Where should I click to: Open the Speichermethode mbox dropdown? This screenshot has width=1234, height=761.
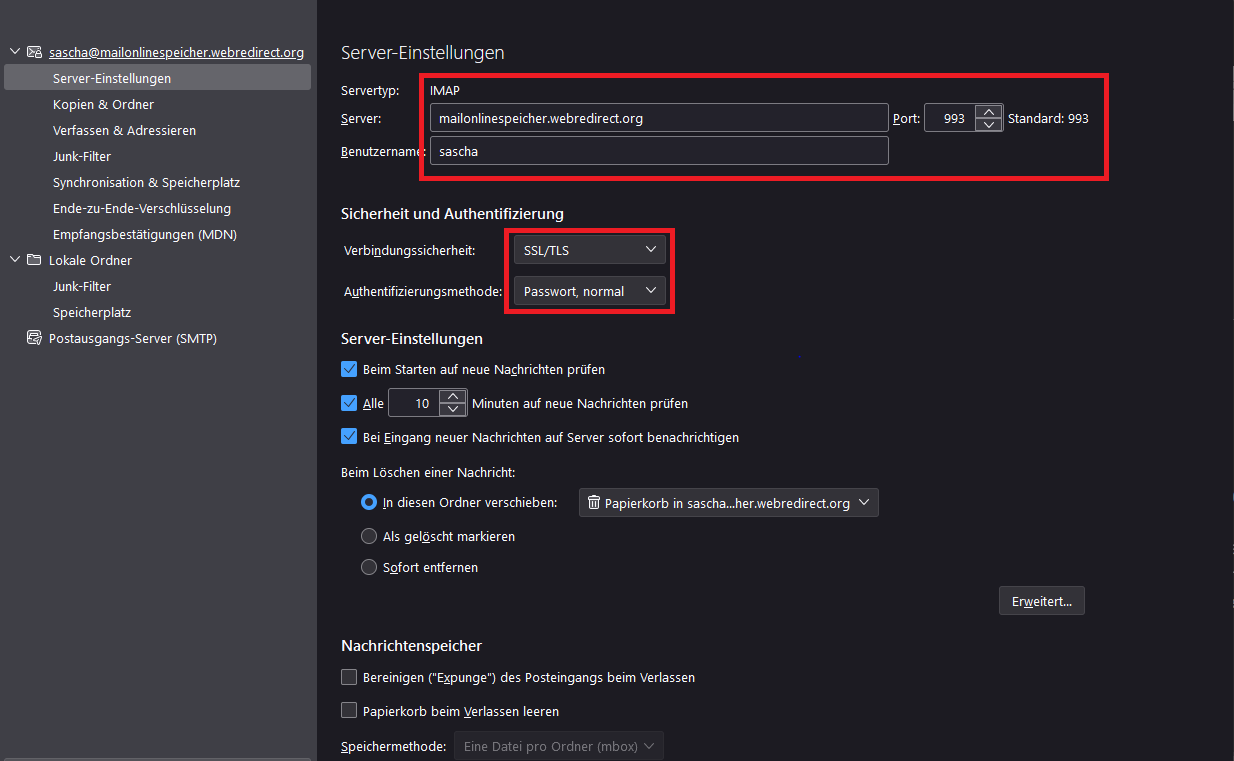pos(558,746)
